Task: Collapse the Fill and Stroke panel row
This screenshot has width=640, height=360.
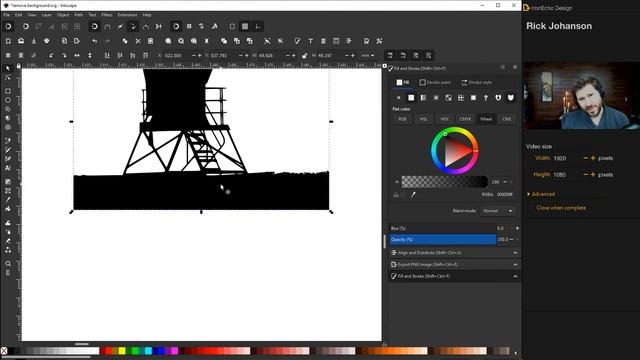Action: 515,276
